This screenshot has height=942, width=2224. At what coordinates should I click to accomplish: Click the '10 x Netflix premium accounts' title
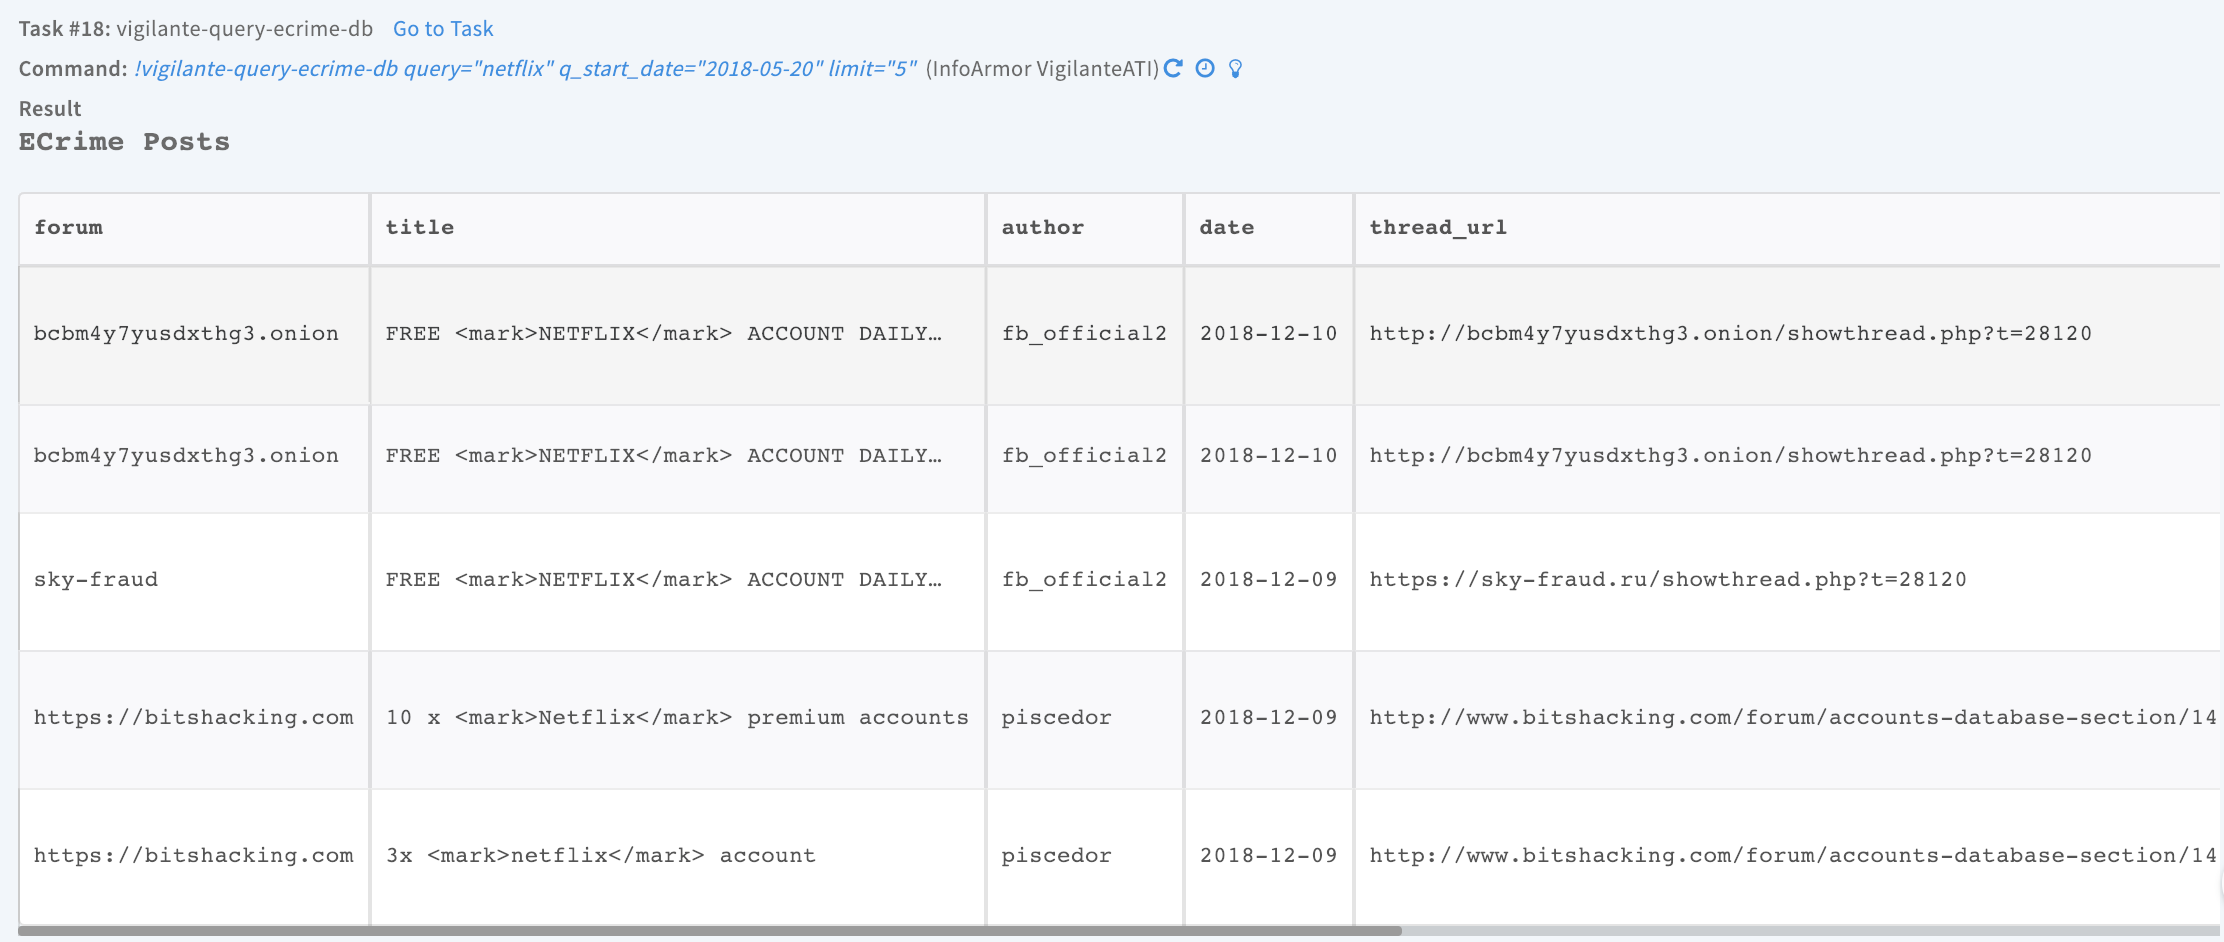[x=676, y=717]
